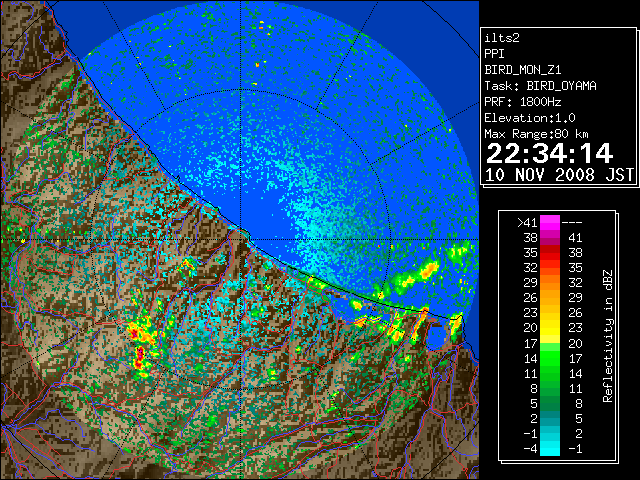The width and height of the screenshot is (640, 480).
Task: Pick the bright green band of the color scale
Action: point(550,358)
